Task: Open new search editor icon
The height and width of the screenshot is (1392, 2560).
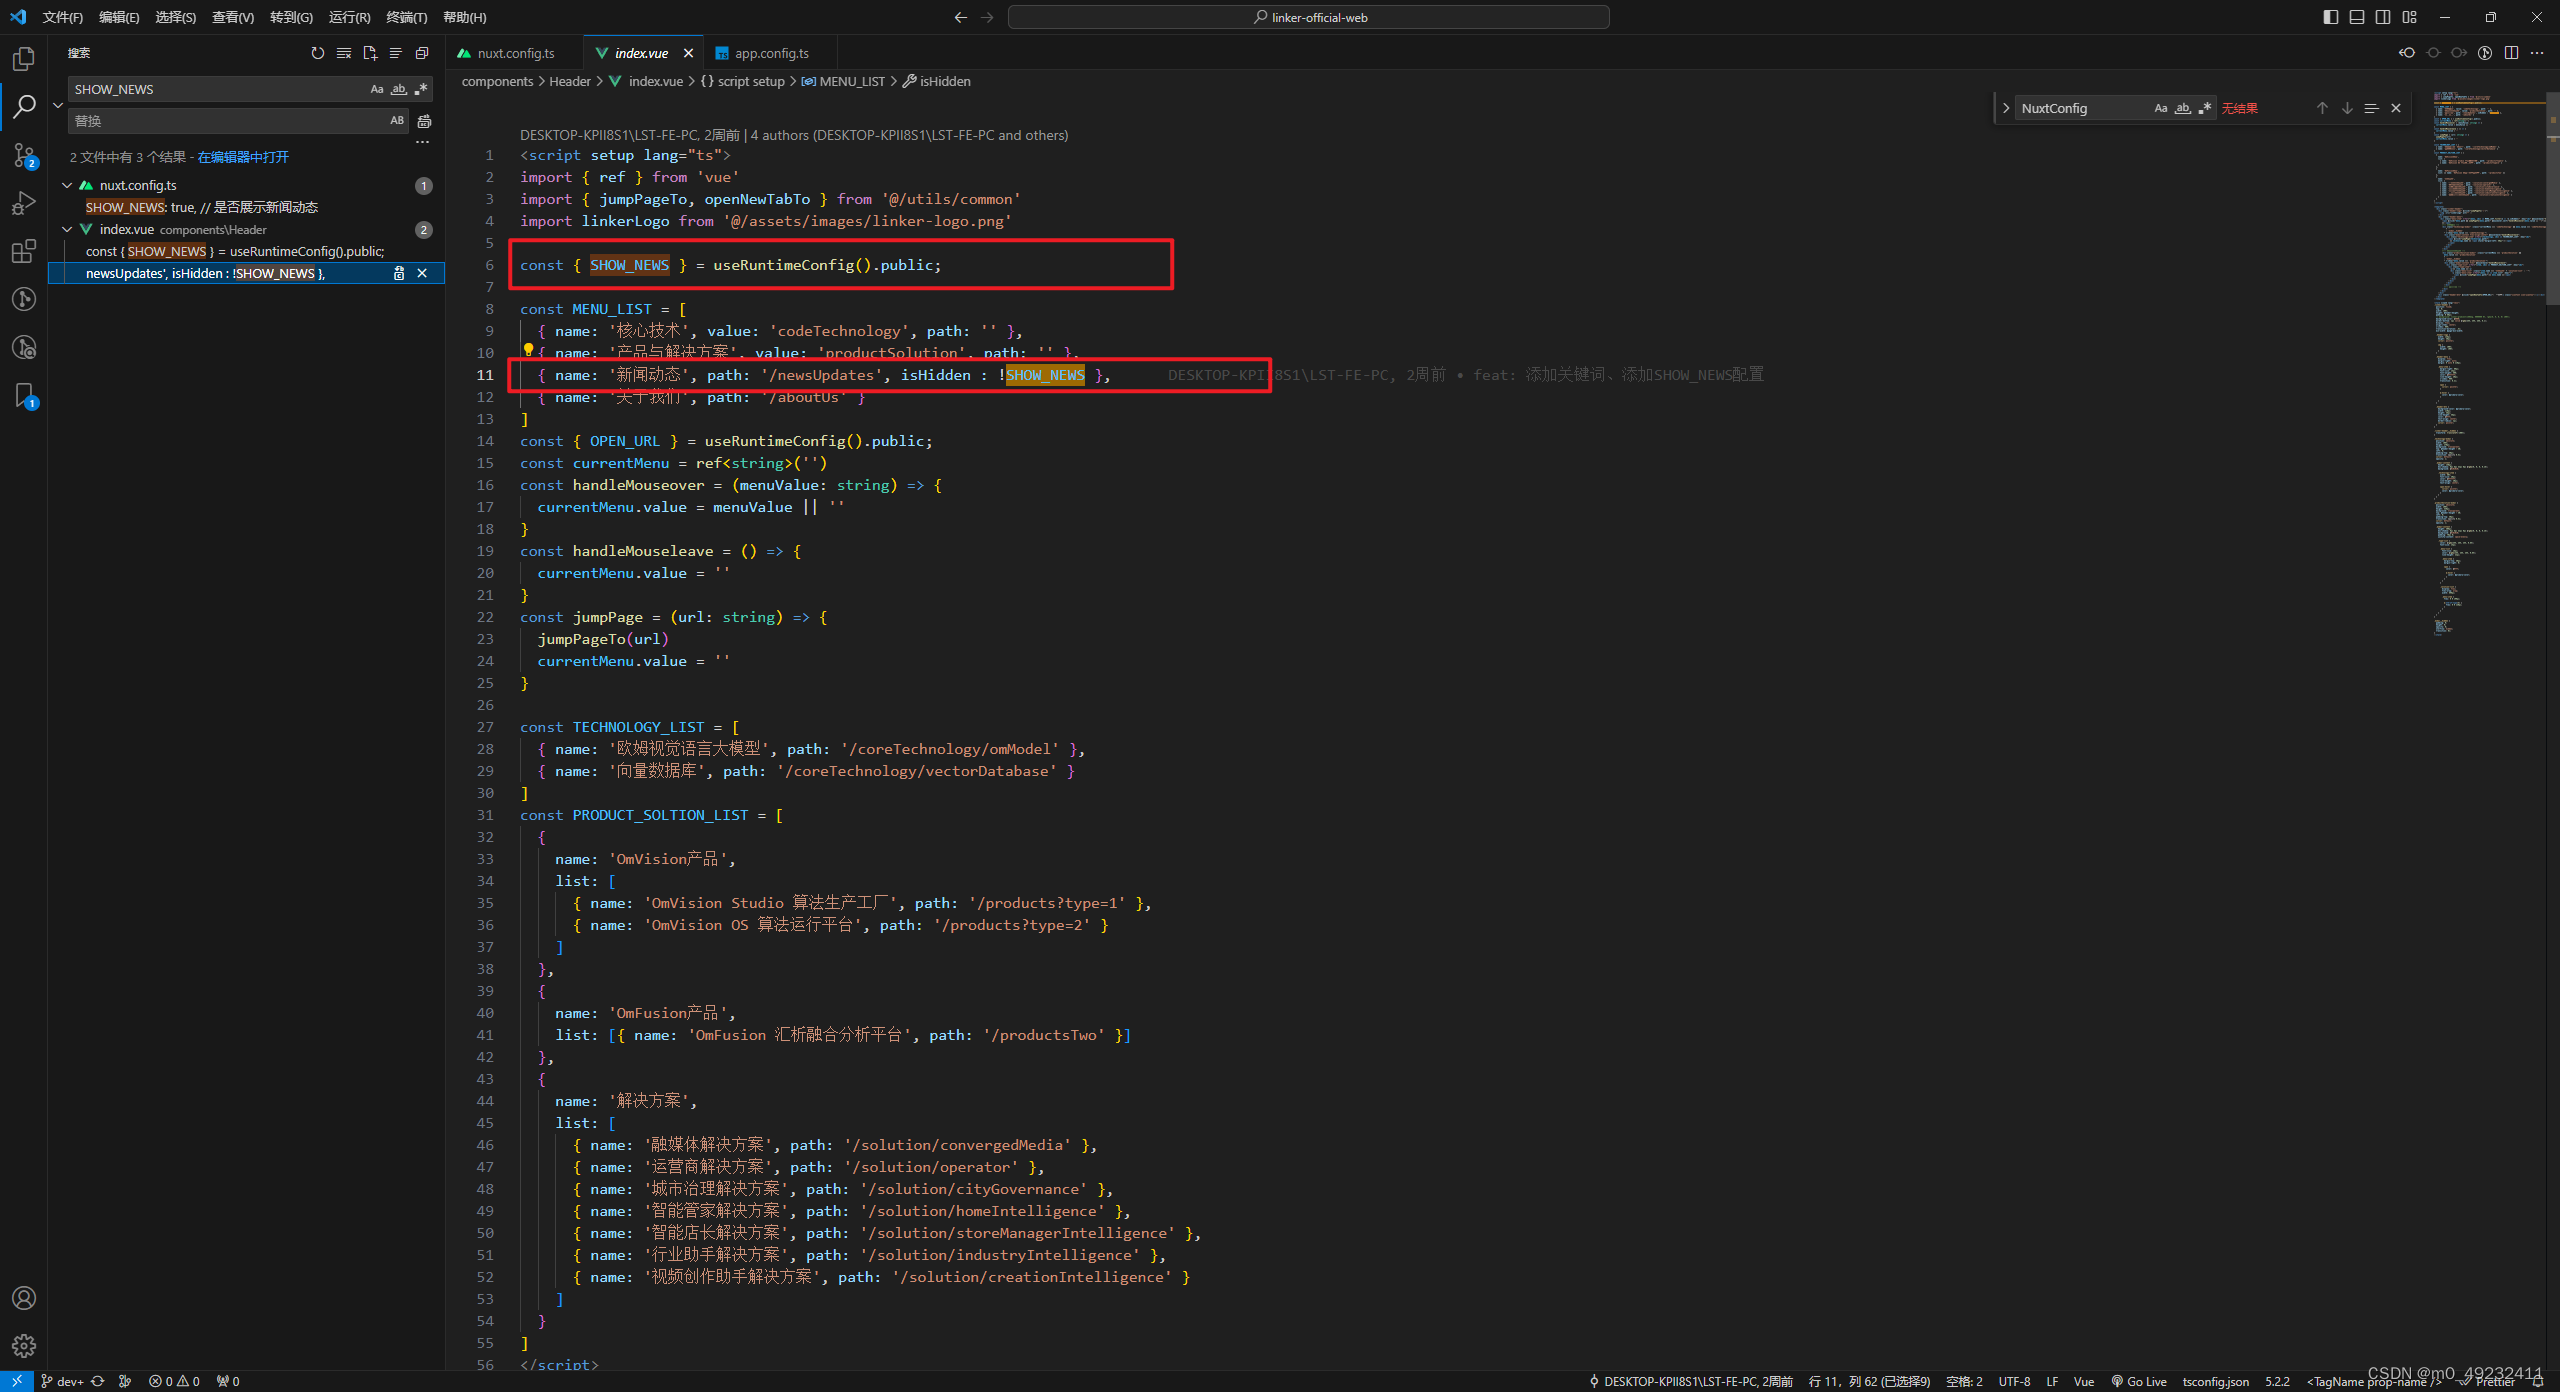Action: coord(370,53)
